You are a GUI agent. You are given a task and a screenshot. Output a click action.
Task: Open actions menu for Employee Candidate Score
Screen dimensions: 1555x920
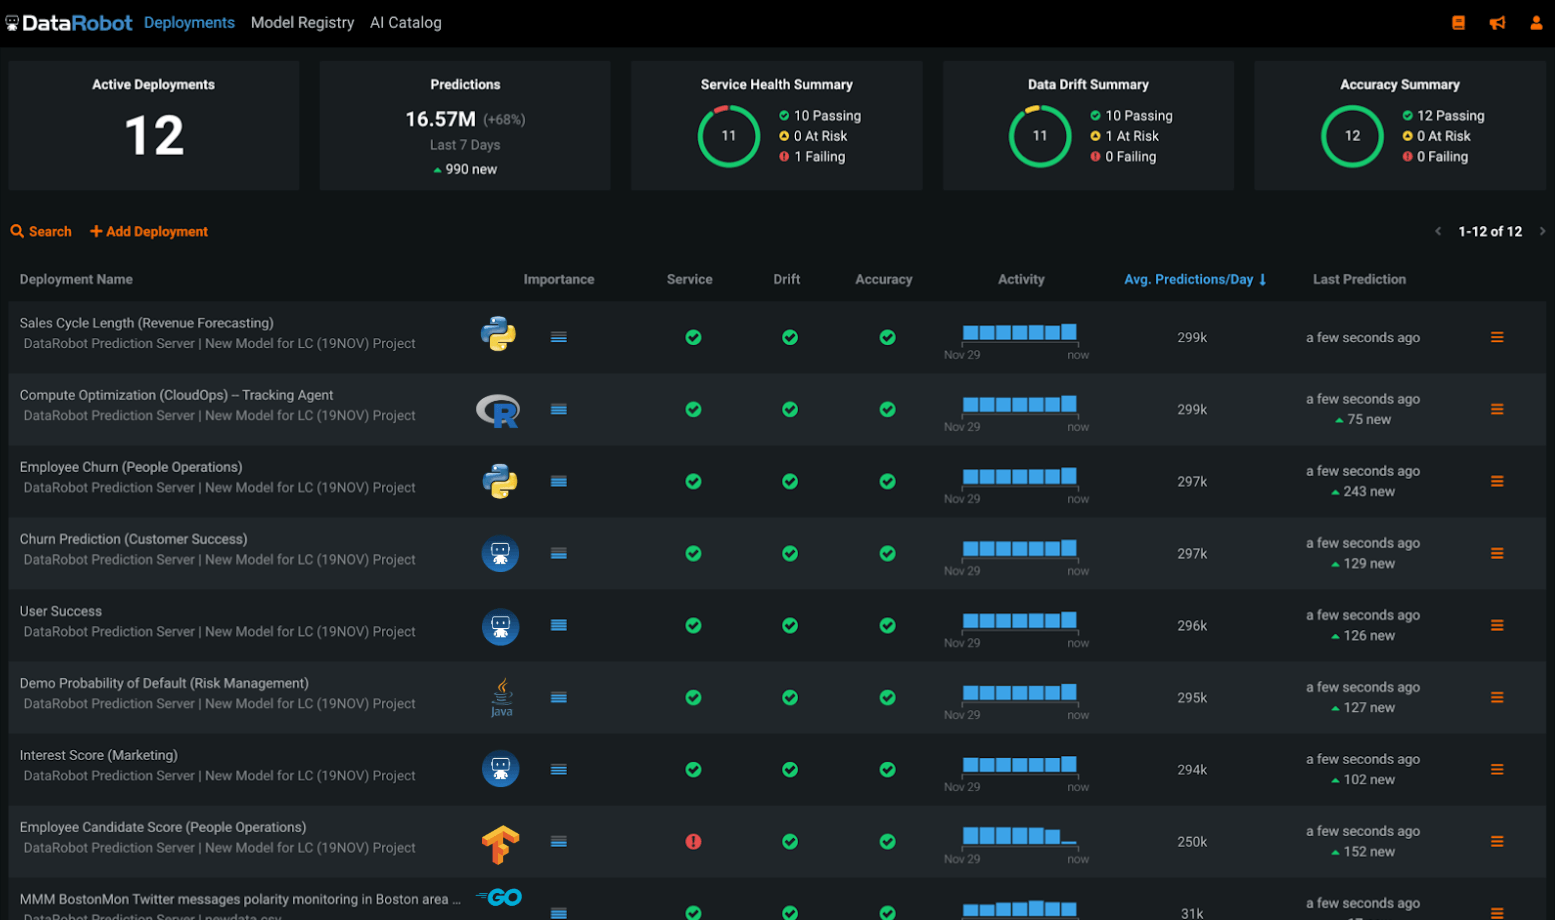click(x=1497, y=841)
